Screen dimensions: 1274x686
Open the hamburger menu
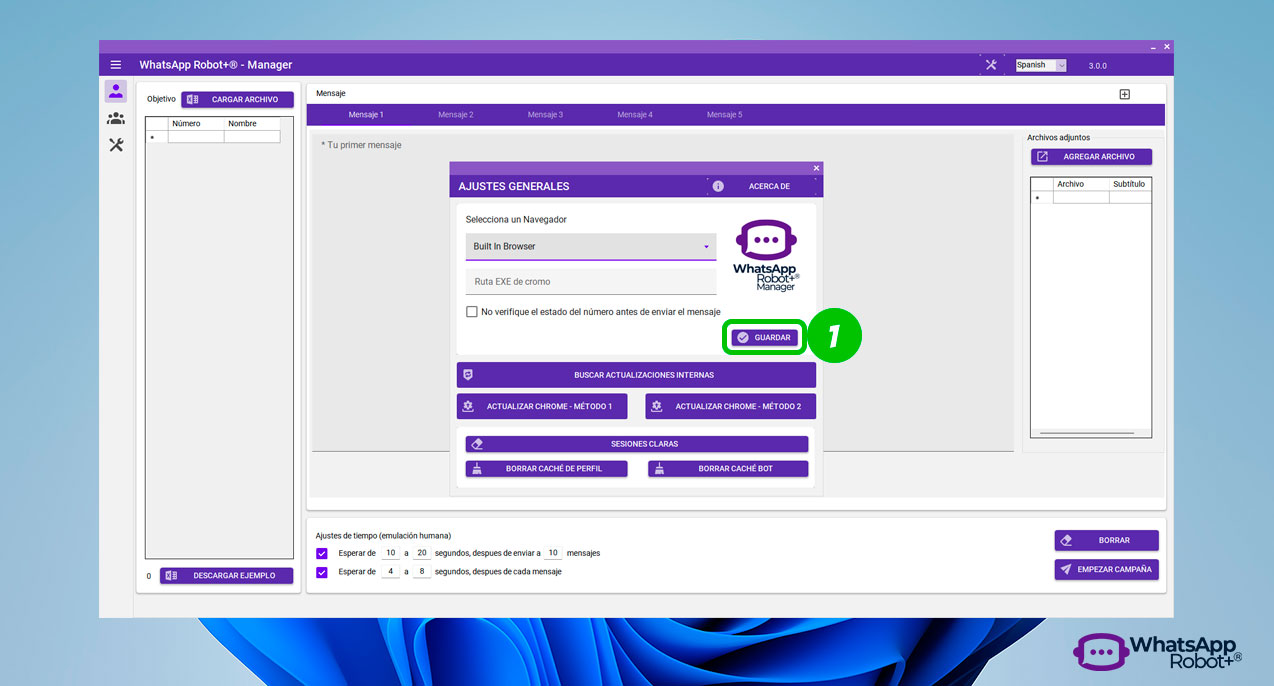click(x=116, y=65)
